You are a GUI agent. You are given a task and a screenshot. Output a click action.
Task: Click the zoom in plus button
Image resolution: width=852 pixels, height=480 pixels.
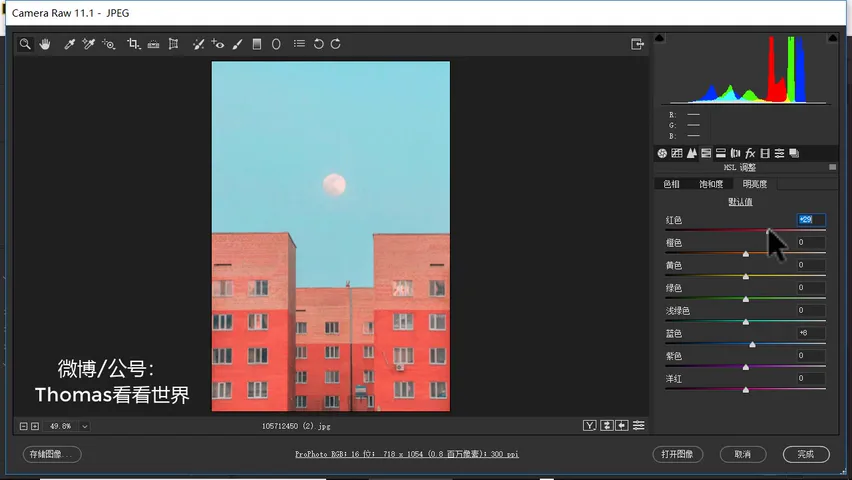point(35,426)
